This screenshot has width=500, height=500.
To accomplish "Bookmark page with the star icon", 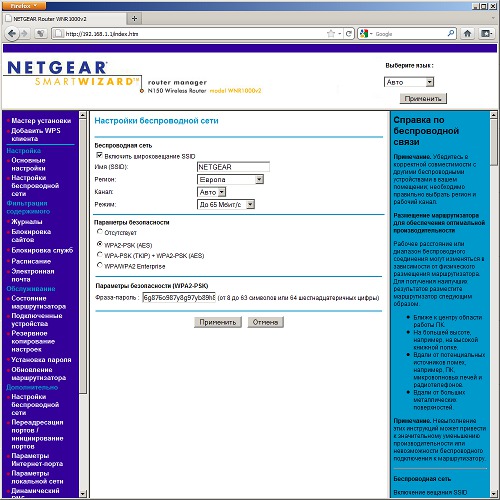I will pyautogui.click(x=331, y=34).
